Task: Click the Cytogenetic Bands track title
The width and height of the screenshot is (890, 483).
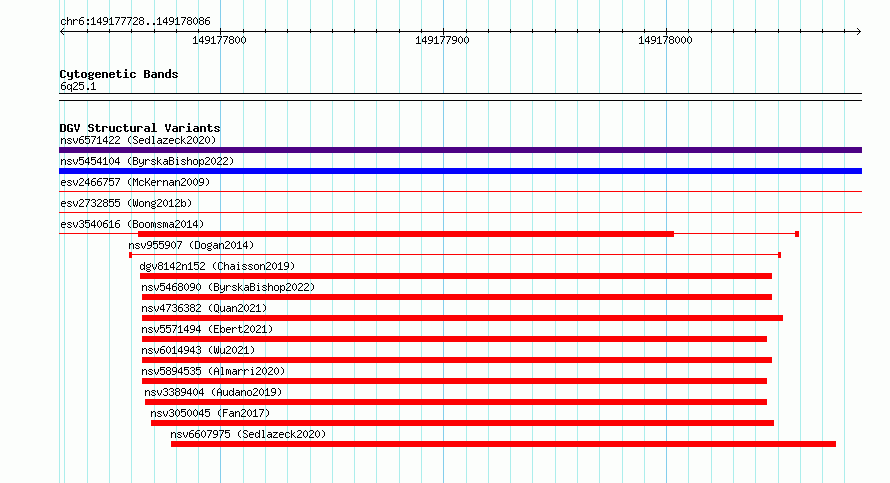Action: point(119,74)
